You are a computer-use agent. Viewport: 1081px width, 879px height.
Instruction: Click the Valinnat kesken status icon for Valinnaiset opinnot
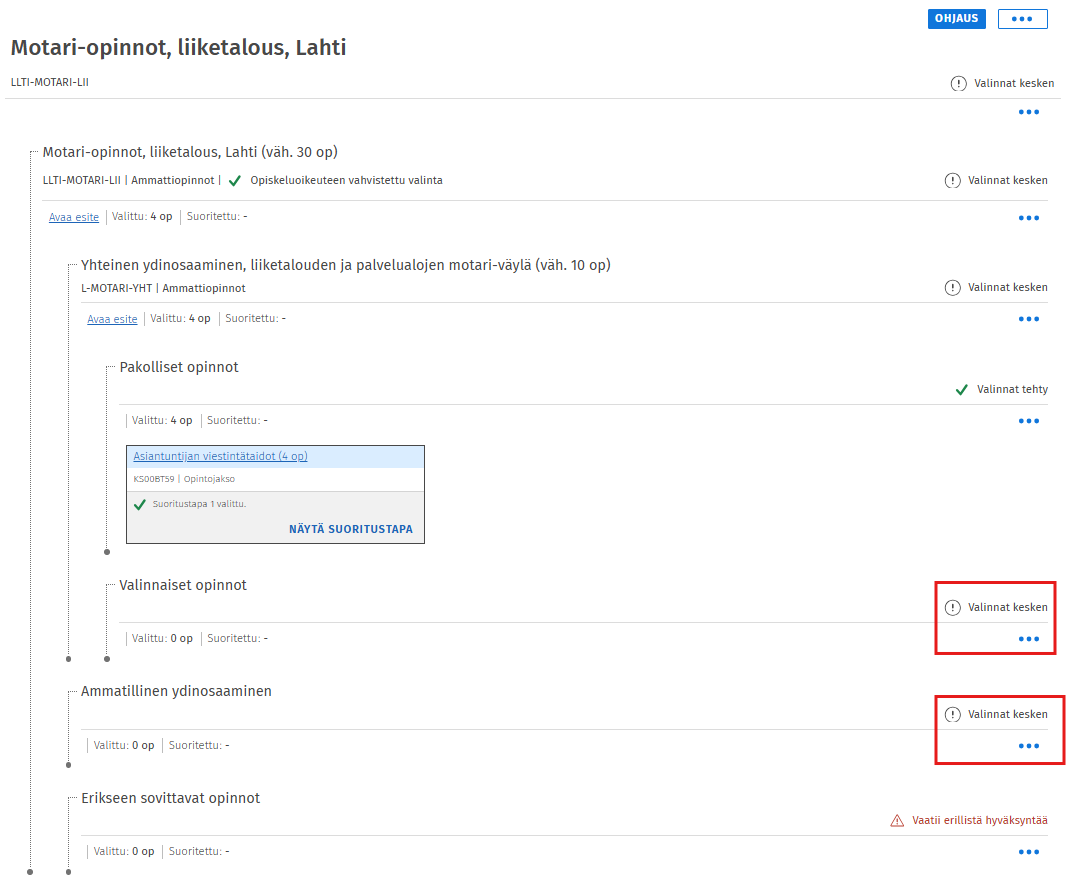(952, 607)
